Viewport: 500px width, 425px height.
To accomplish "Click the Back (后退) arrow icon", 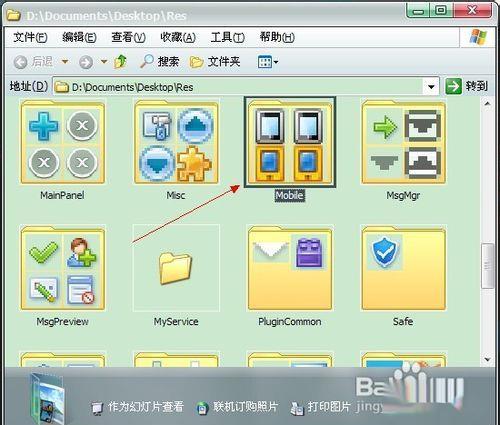I will click(21, 62).
